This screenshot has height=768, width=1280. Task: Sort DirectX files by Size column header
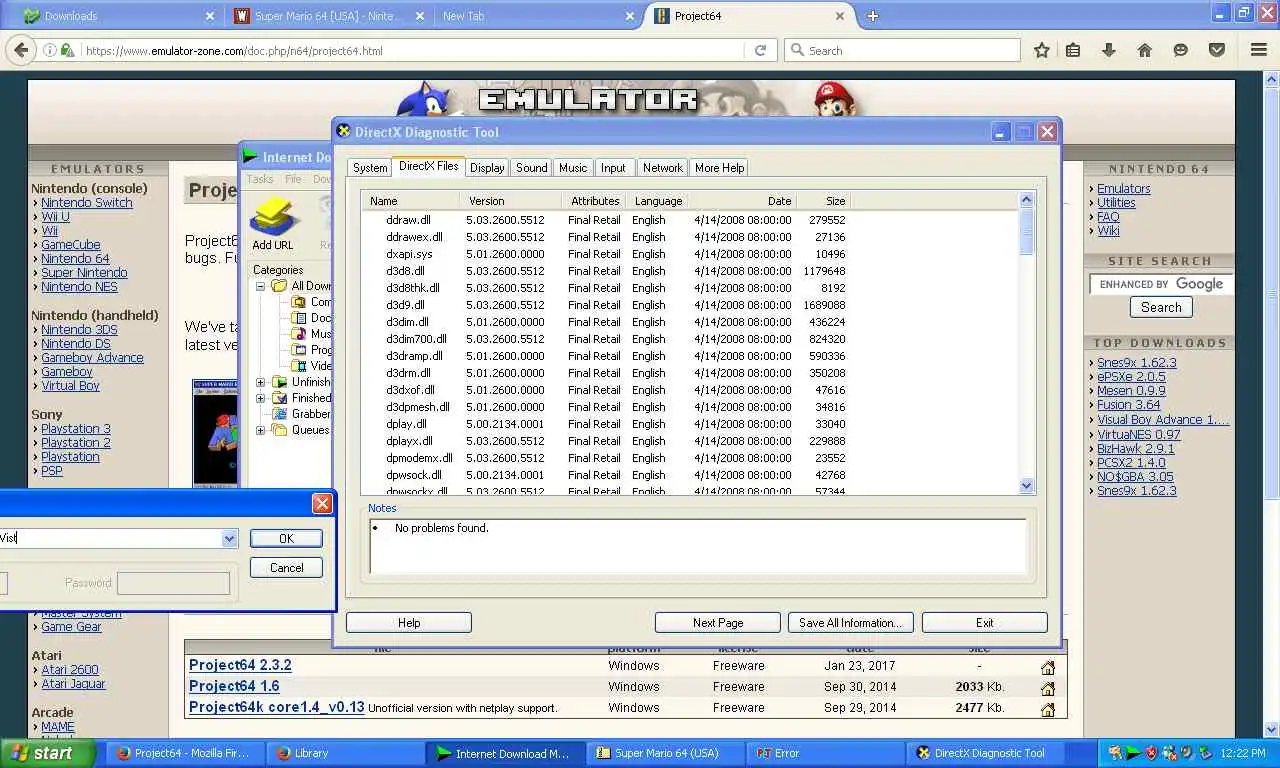(822, 201)
